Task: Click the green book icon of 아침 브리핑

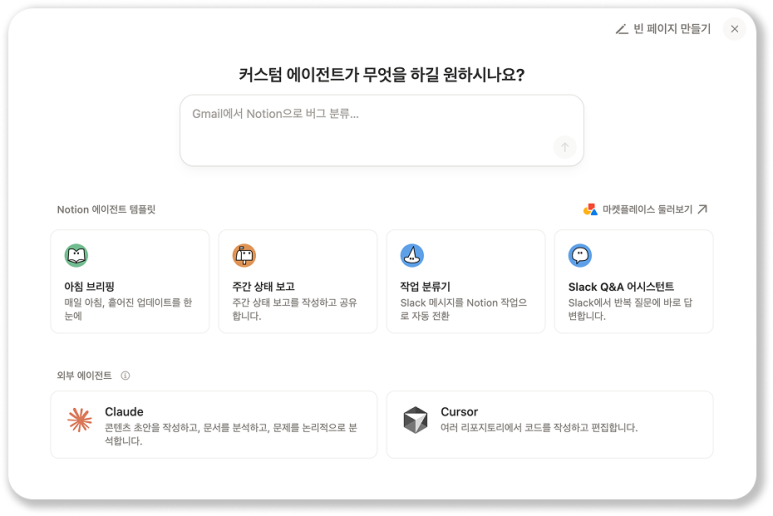Action: [x=76, y=255]
